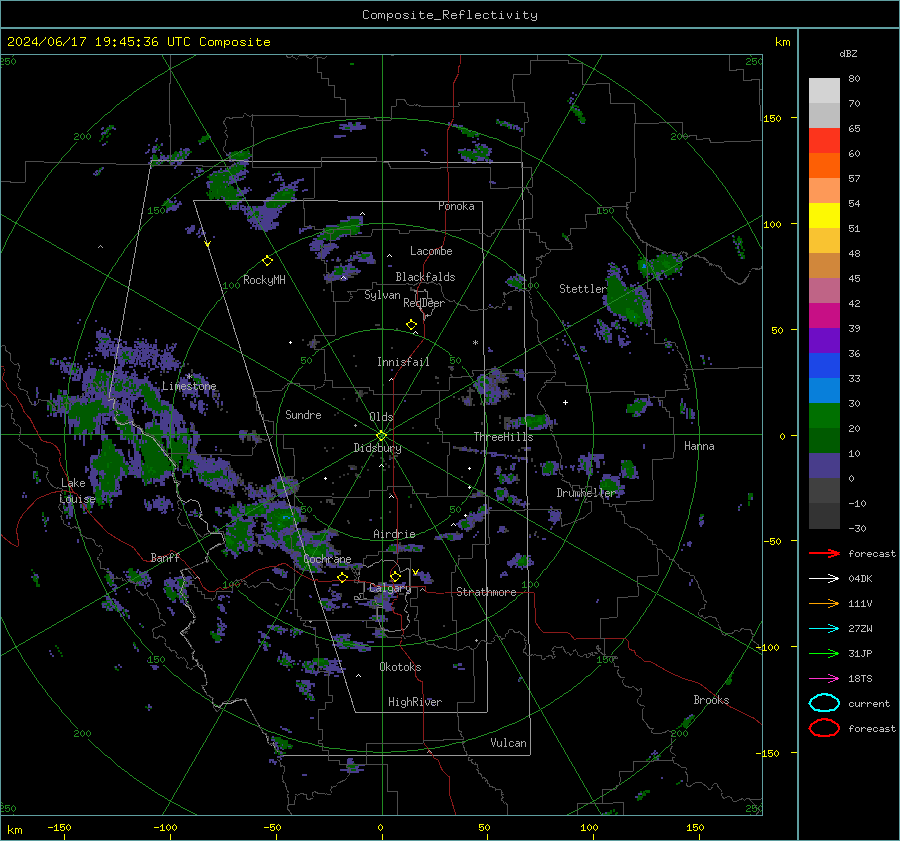Click the Calgary city label
The width and height of the screenshot is (900, 841).
390,588
